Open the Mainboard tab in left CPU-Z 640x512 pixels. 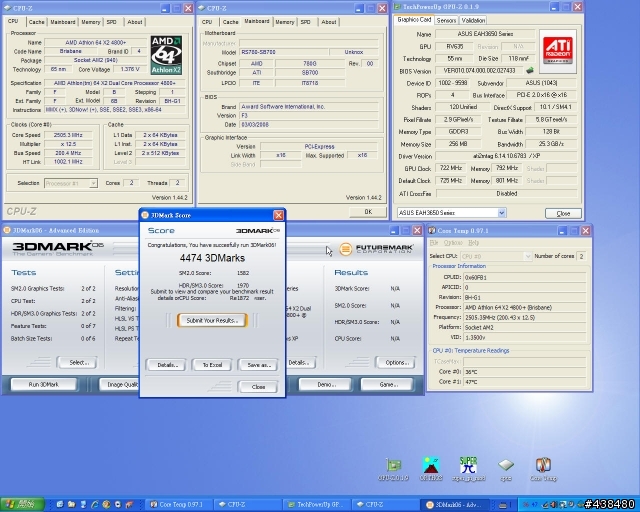click(x=63, y=22)
